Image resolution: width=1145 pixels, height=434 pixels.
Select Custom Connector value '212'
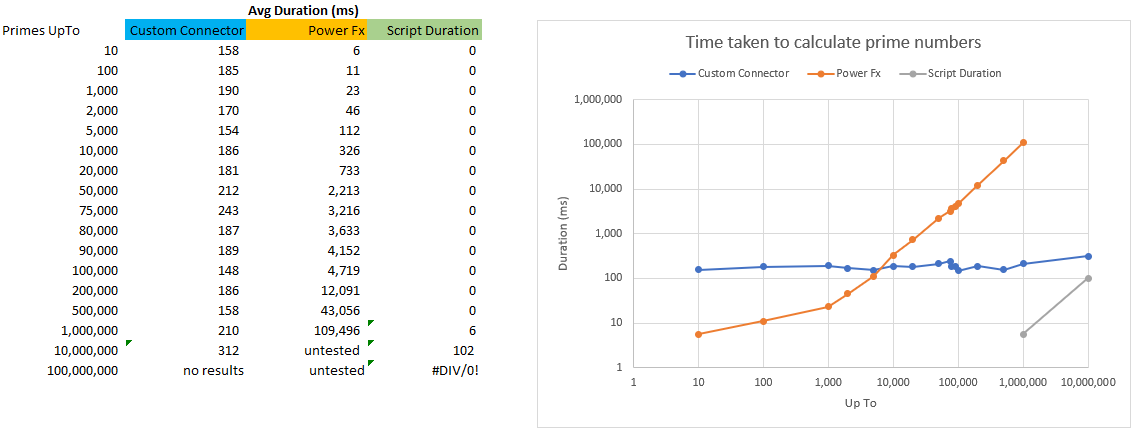(229, 191)
